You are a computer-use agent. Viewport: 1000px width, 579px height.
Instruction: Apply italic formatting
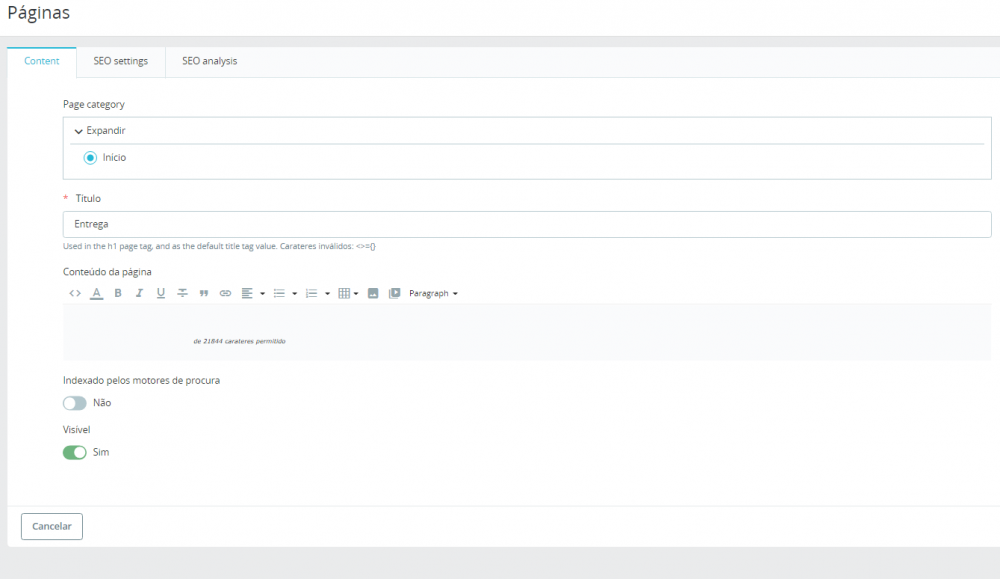pyautogui.click(x=139, y=292)
